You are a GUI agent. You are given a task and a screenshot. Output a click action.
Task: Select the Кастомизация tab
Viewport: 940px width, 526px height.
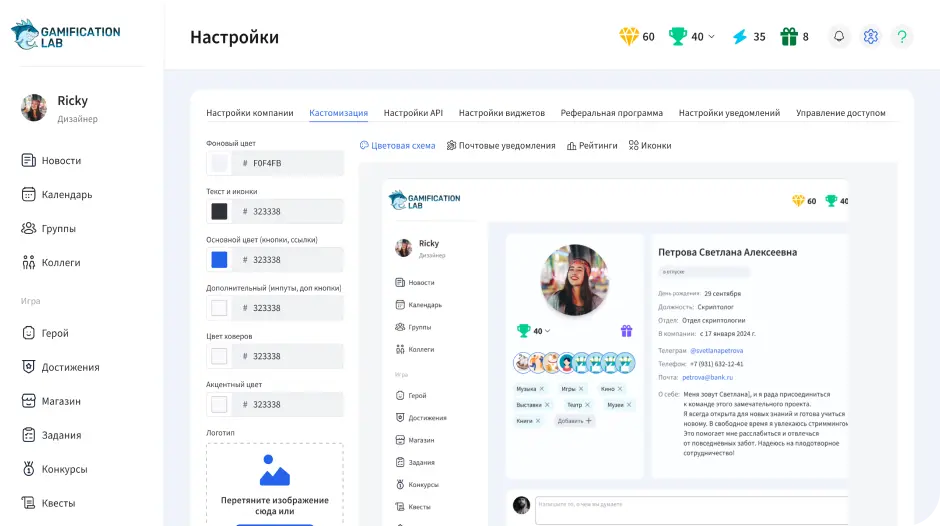339,113
